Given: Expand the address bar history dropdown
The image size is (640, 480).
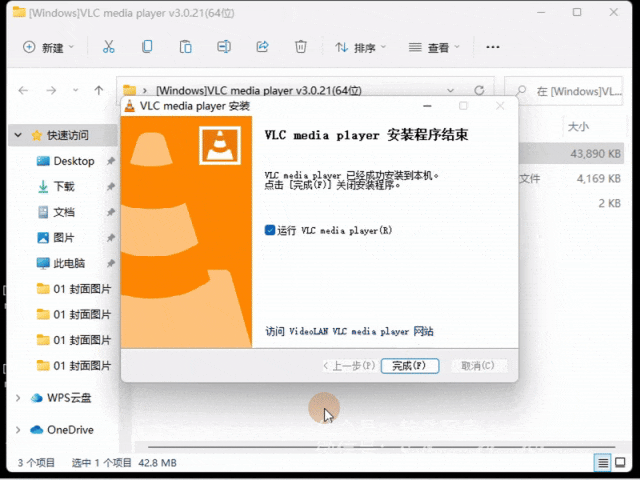Looking at the screenshot, I should click(x=450, y=90).
